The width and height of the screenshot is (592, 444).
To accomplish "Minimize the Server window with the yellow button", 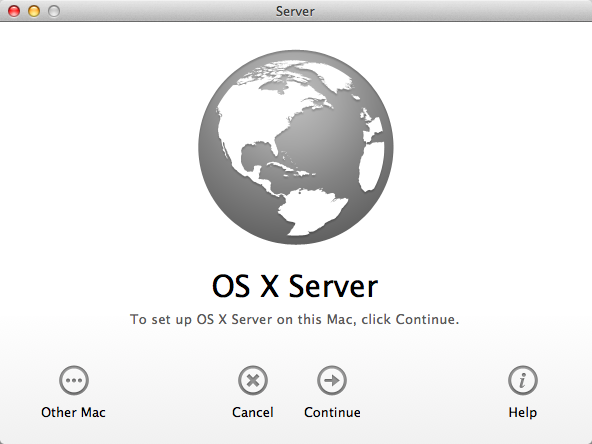I will coord(34,11).
